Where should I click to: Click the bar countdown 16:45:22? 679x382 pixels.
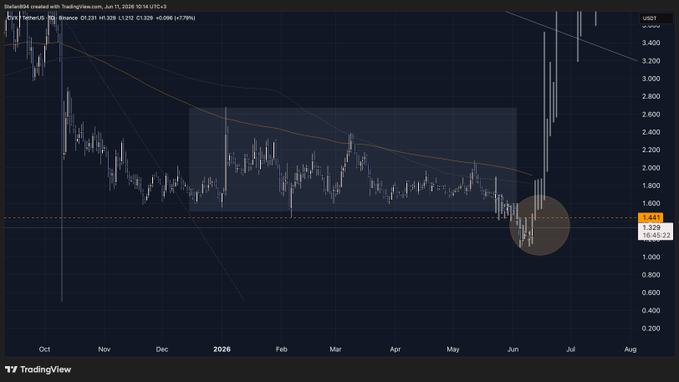click(x=656, y=235)
